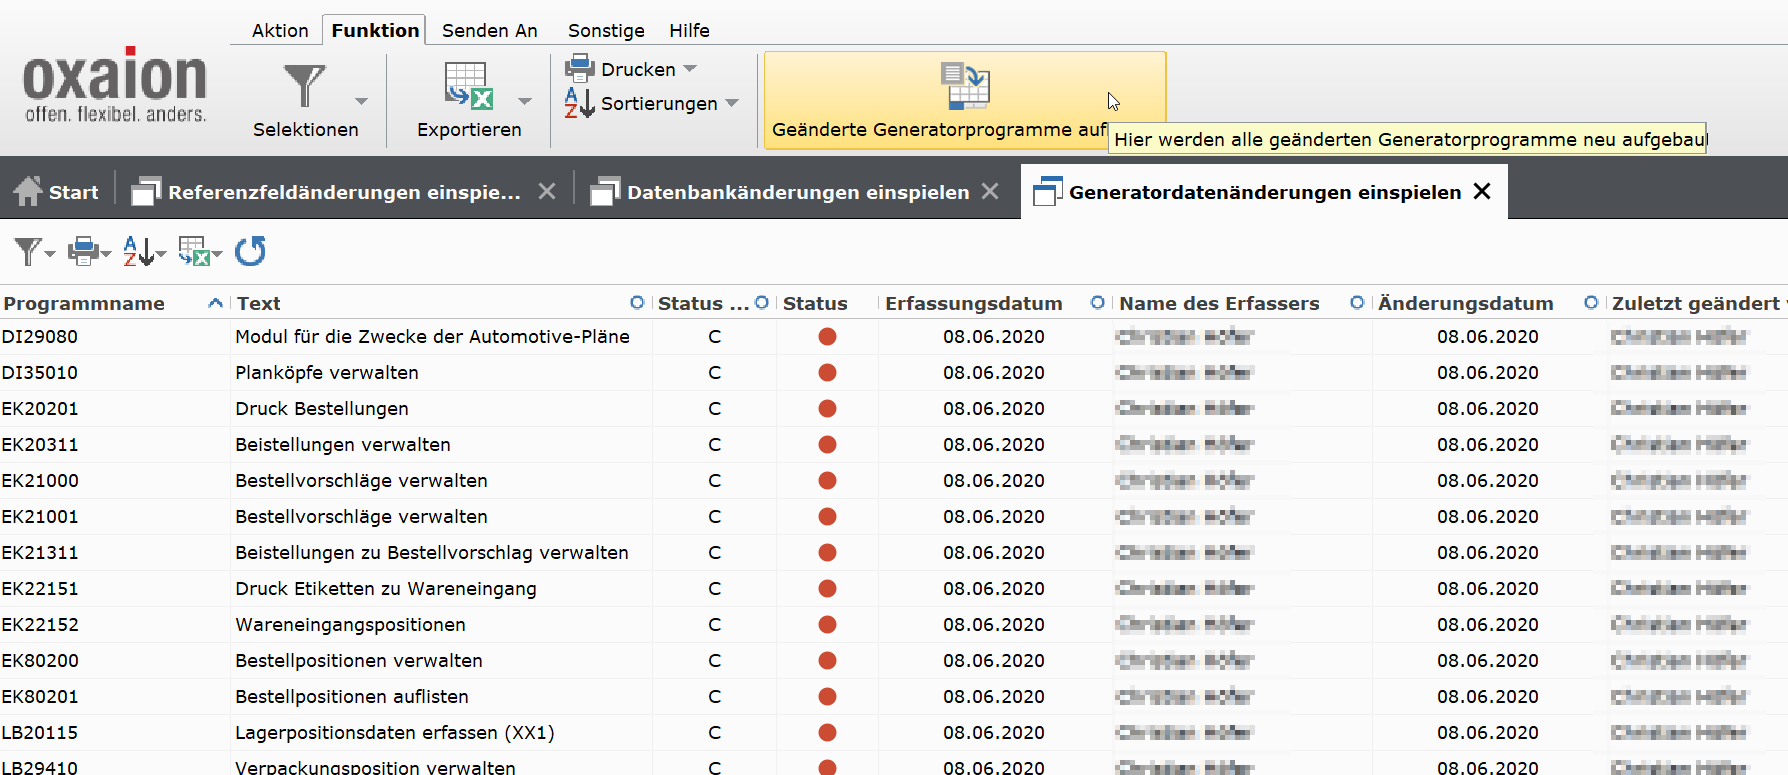Switch to Datenbankänderungen einspielen tab
Image resolution: width=1788 pixels, height=775 pixels.
point(797,192)
